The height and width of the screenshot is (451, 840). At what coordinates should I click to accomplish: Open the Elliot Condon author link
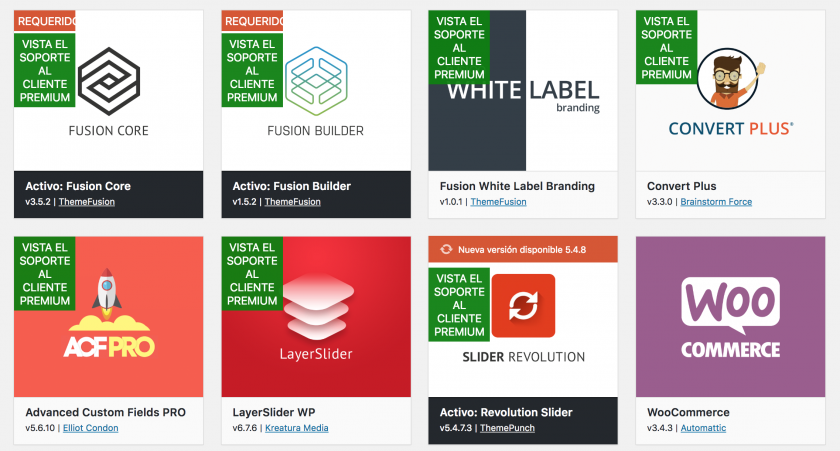pyautogui.click(x=91, y=428)
